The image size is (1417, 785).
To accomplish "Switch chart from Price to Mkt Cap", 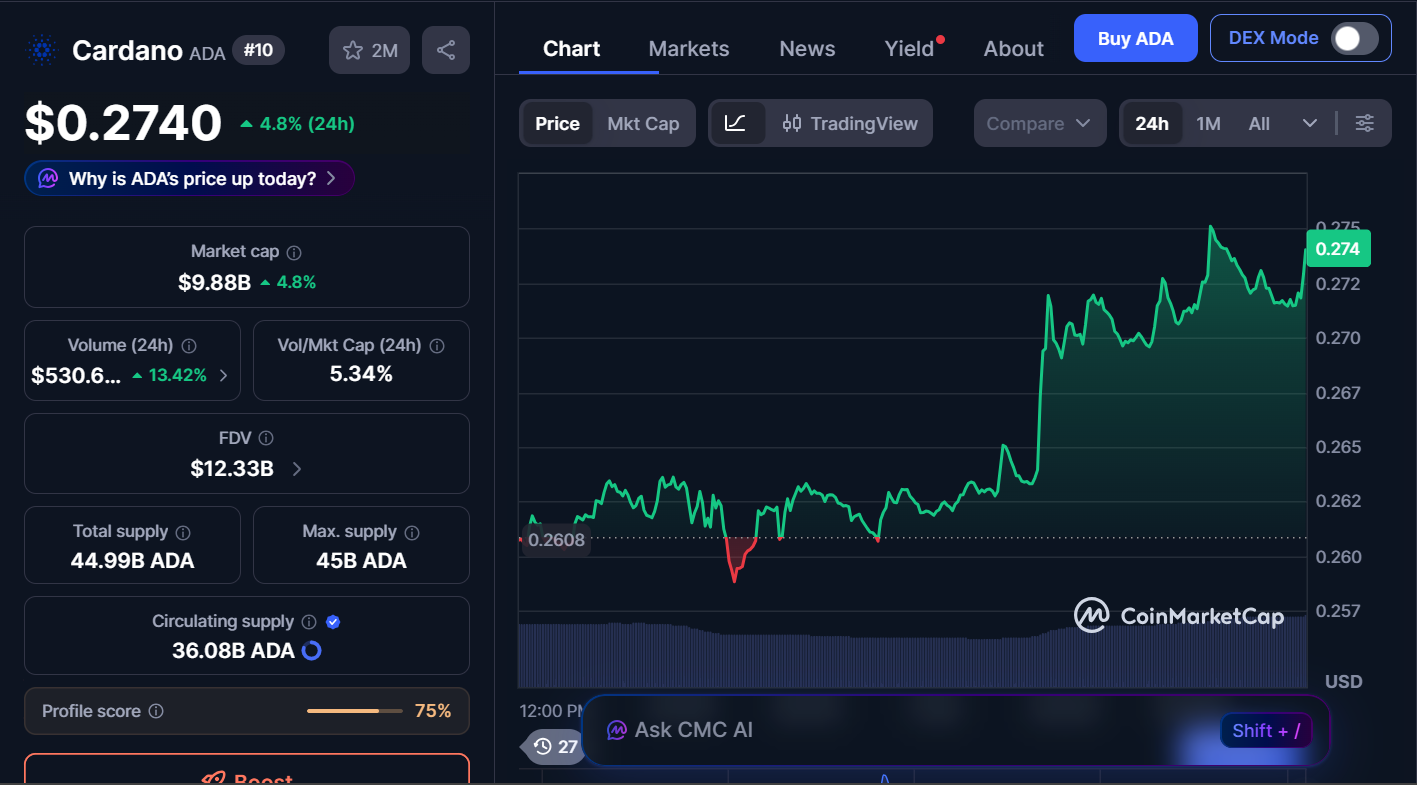I will [644, 122].
